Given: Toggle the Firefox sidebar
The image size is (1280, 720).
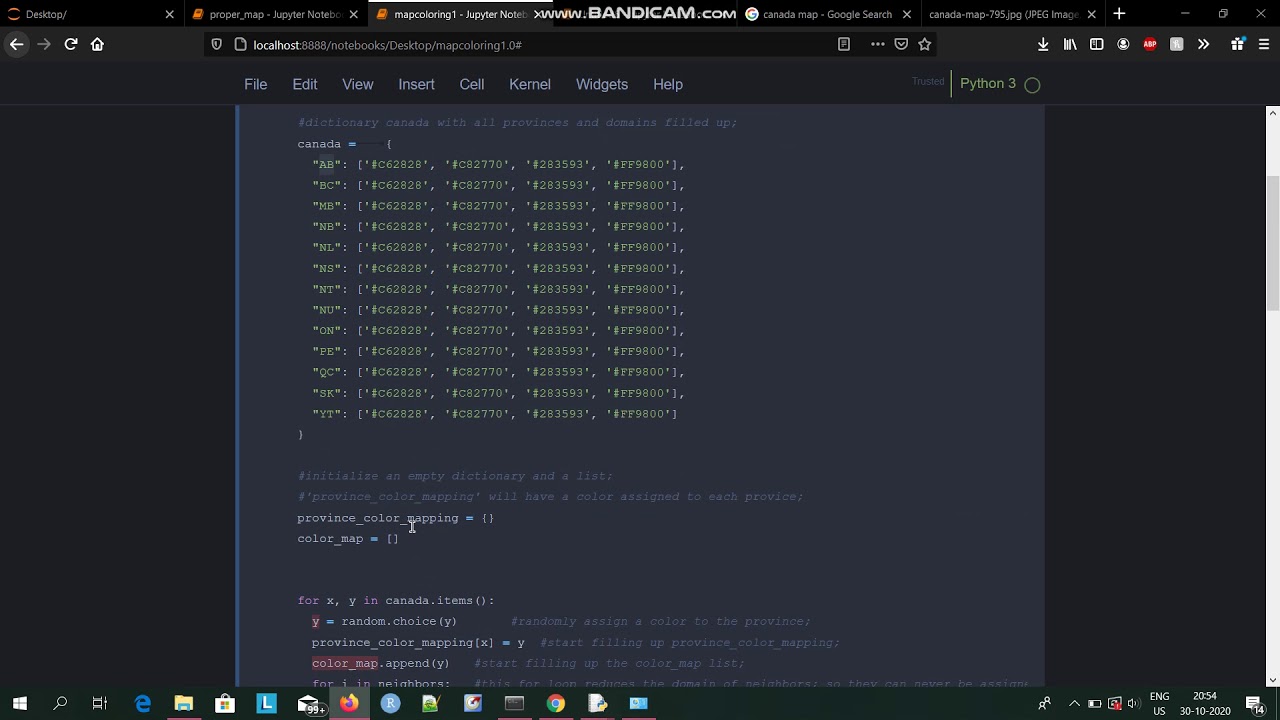Looking at the screenshot, I should [x=1097, y=44].
